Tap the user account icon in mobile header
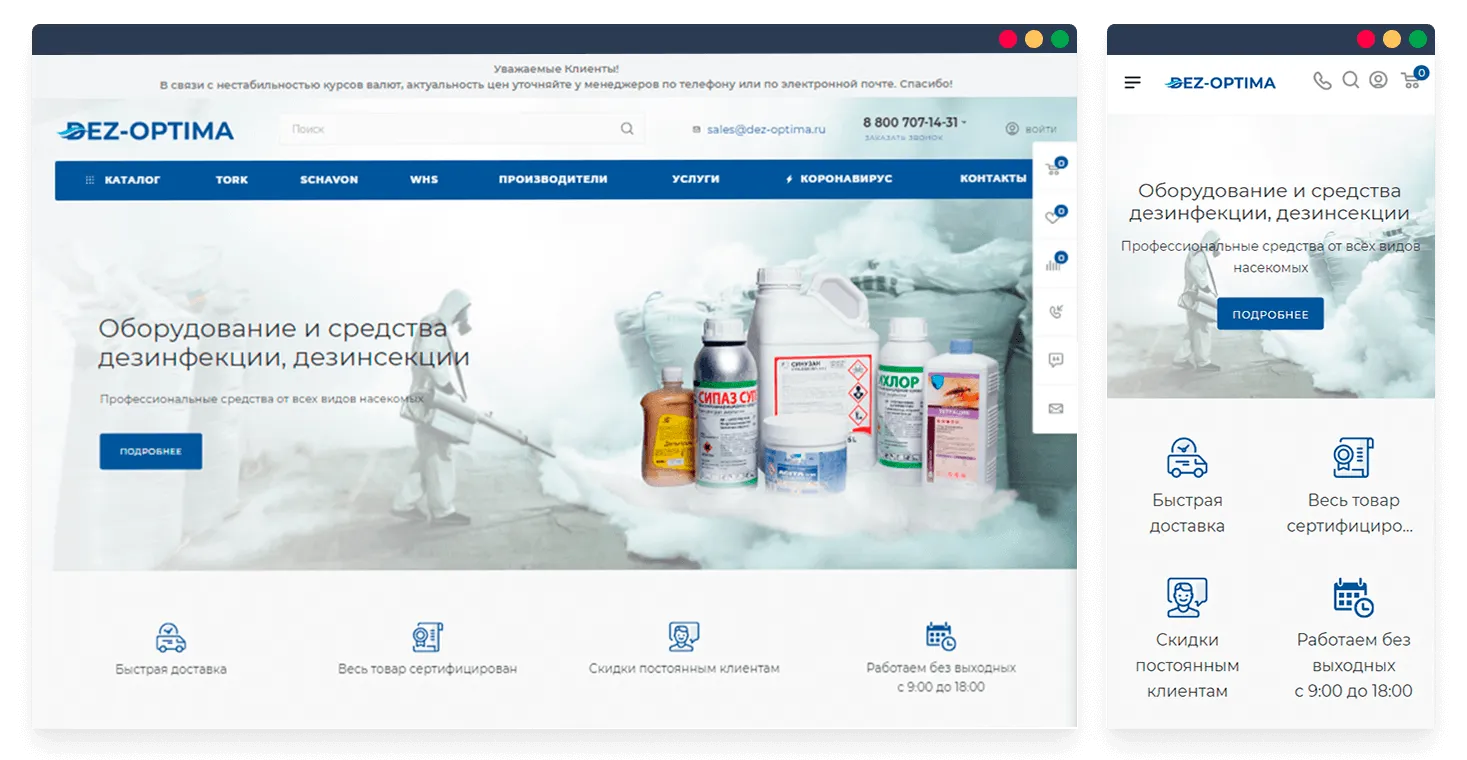Screen dimensions: 1467x760 tap(1378, 81)
